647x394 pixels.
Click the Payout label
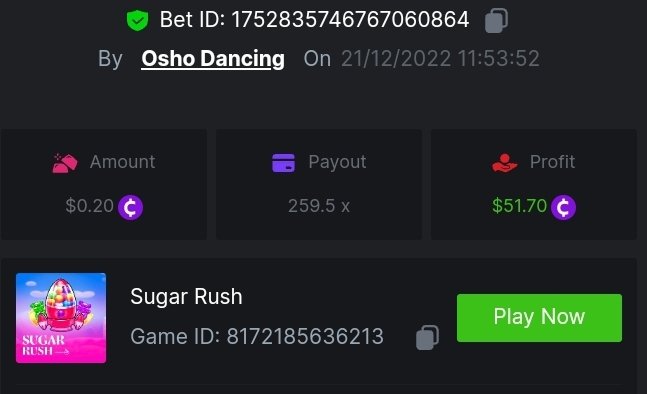[x=337, y=162]
